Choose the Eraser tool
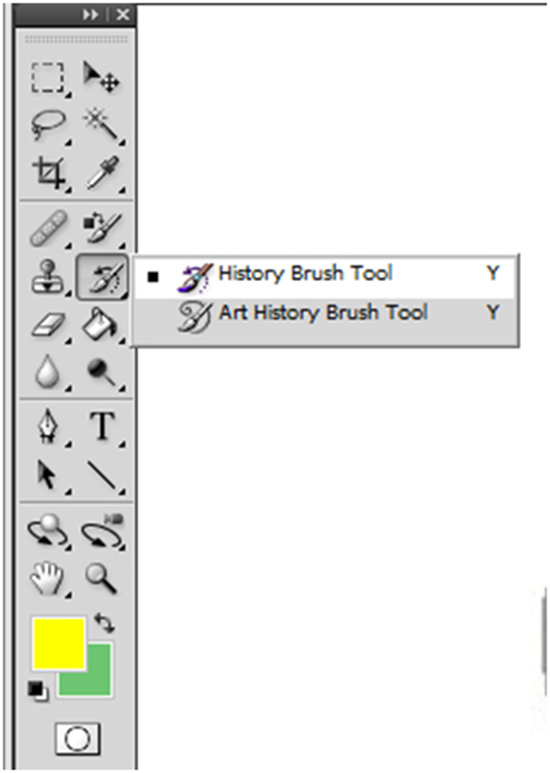550x773 pixels. 48,325
